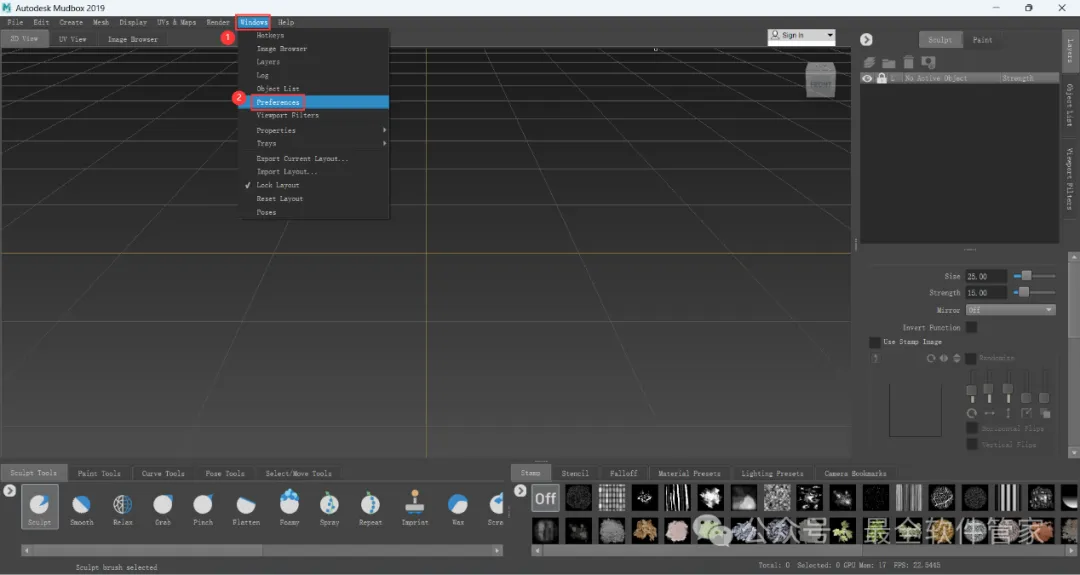Screen dimensions: 1080x575
Task: Switch to the Material Presets tab
Action: point(689,473)
